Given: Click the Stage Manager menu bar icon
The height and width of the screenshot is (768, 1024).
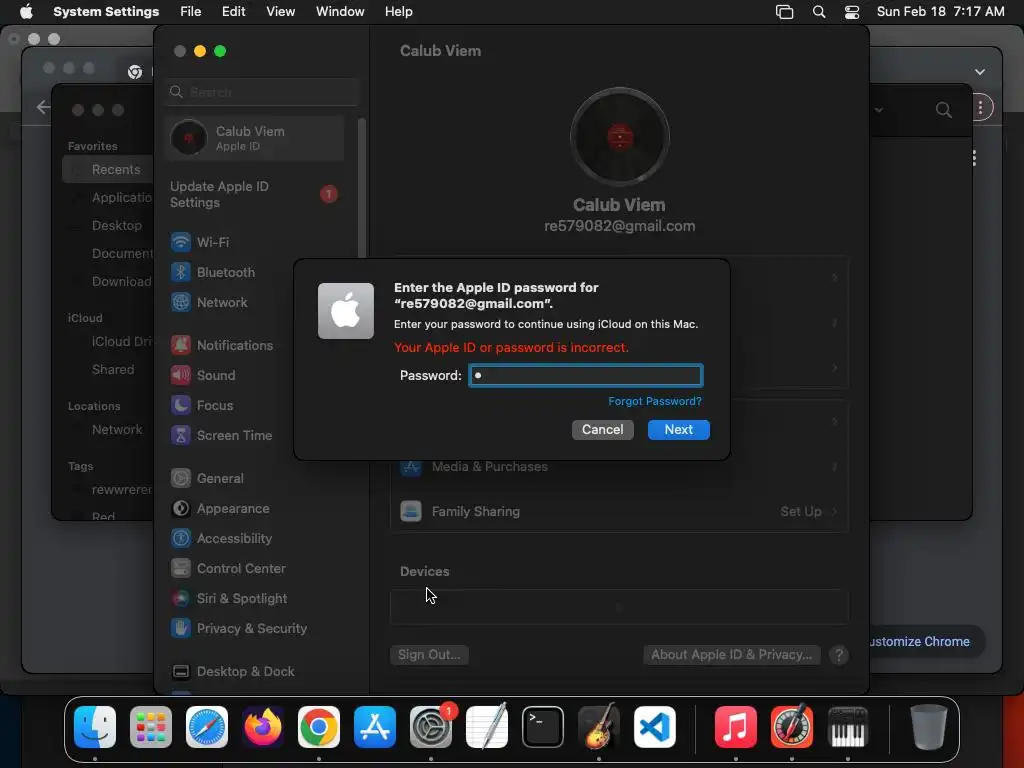Looking at the screenshot, I should (784, 12).
